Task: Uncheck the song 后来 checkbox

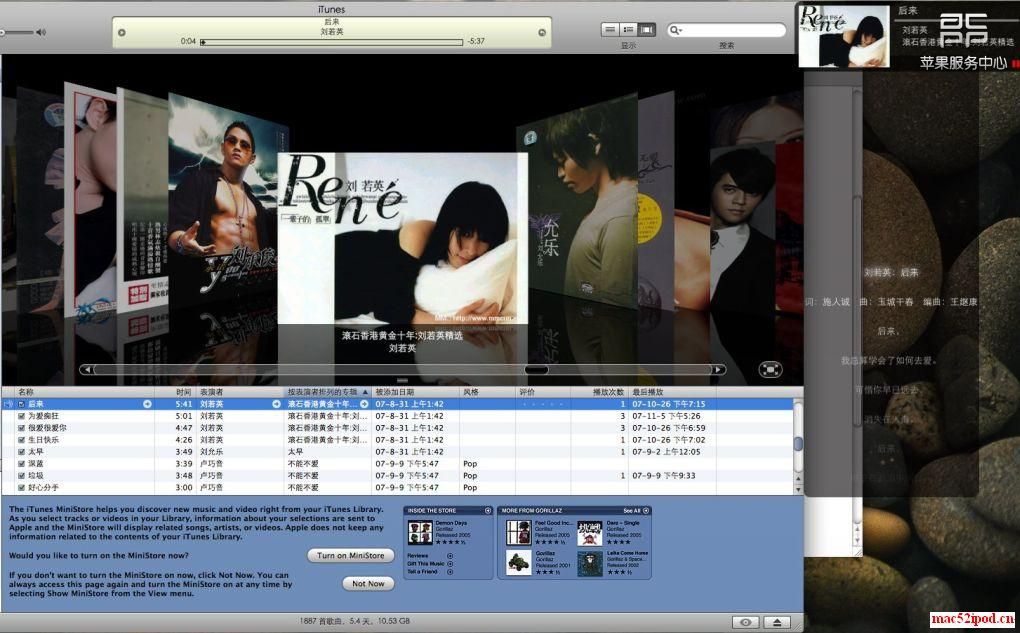Action: click(x=21, y=404)
